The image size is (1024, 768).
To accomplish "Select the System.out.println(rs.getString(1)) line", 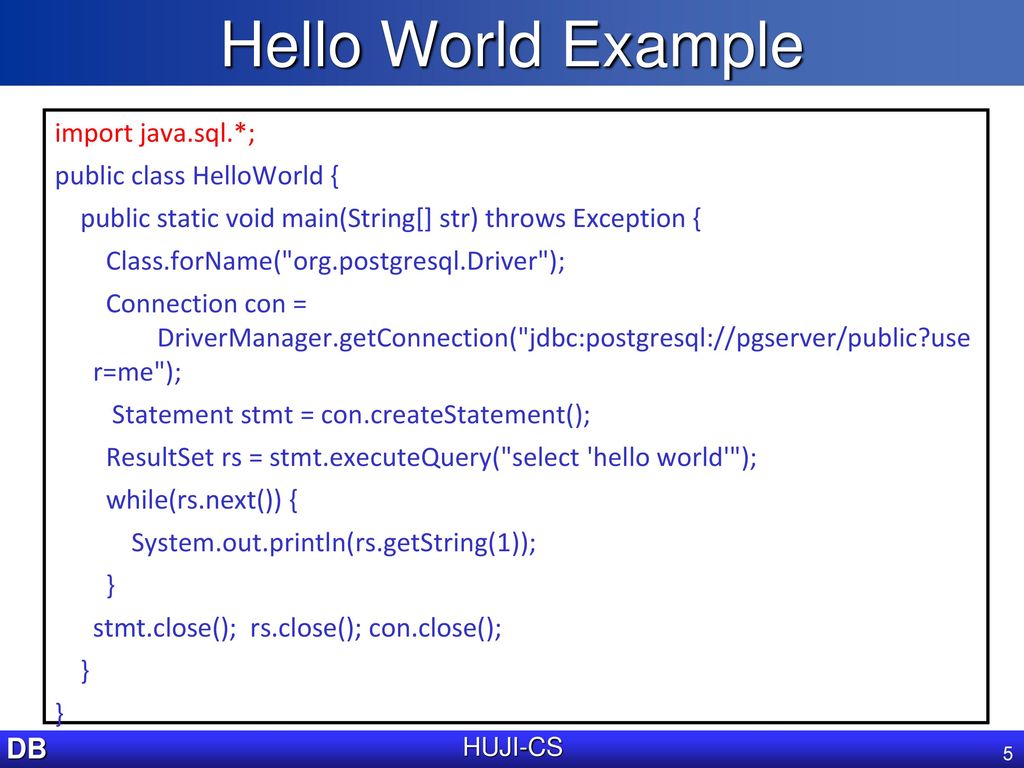I will coord(334,543).
